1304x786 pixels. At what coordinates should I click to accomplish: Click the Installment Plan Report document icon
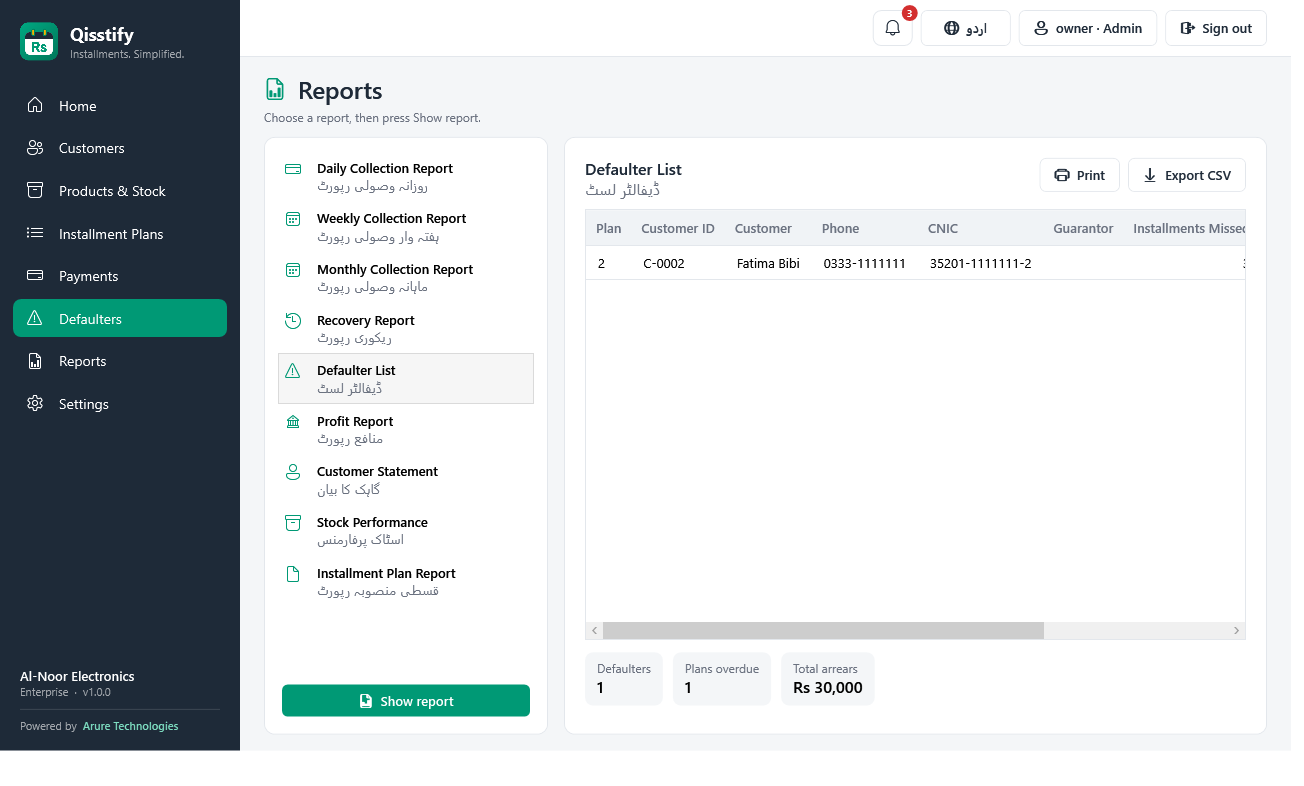coord(293,574)
